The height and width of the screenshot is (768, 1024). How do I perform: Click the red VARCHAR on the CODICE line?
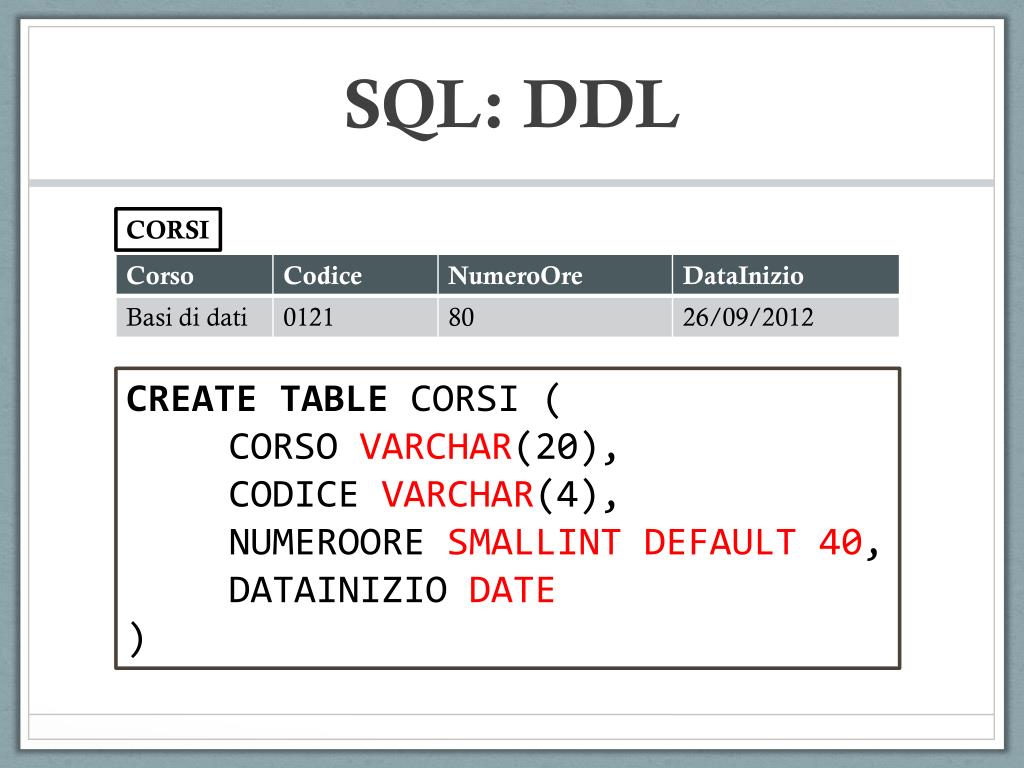coord(458,494)
